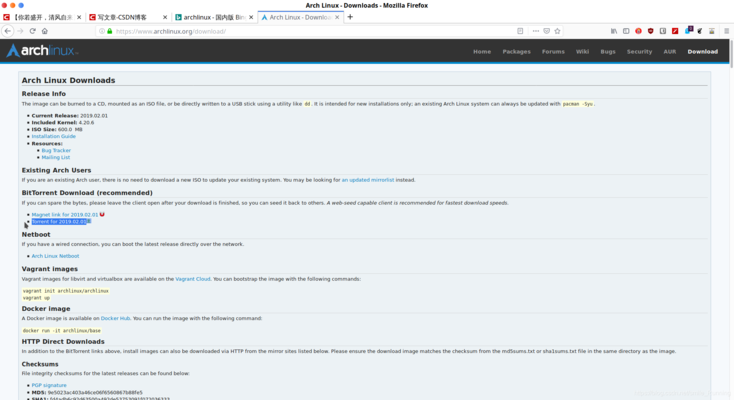Open Packages in the Arch navigation bar
This screenshot has height=400, width=734.
(516, 51)
